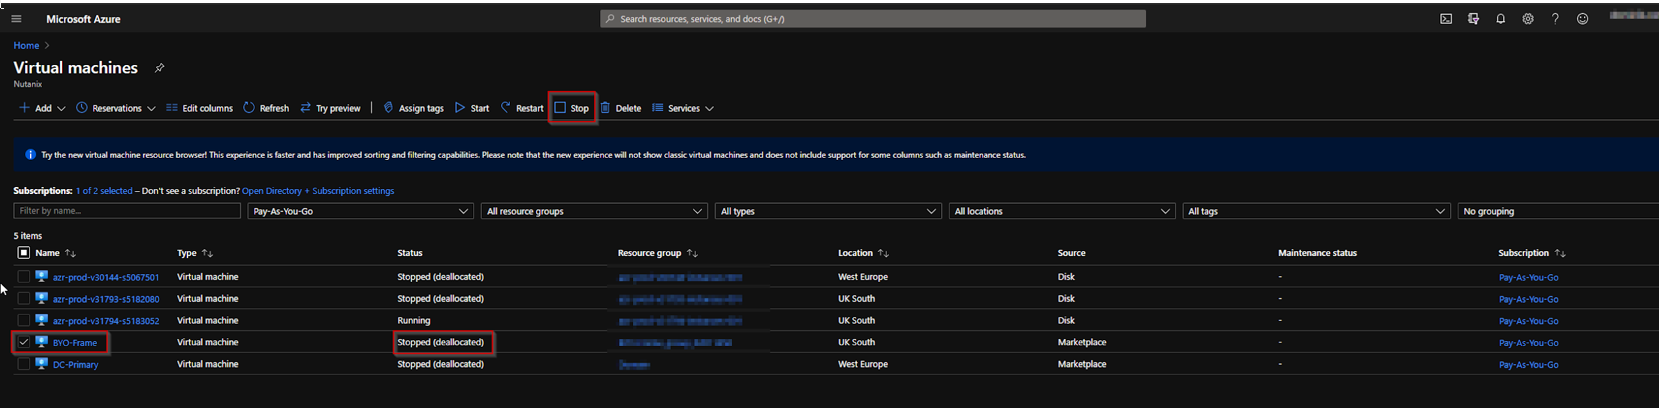
Task: Stop the selected virtual machine
Action: (572, 108)
